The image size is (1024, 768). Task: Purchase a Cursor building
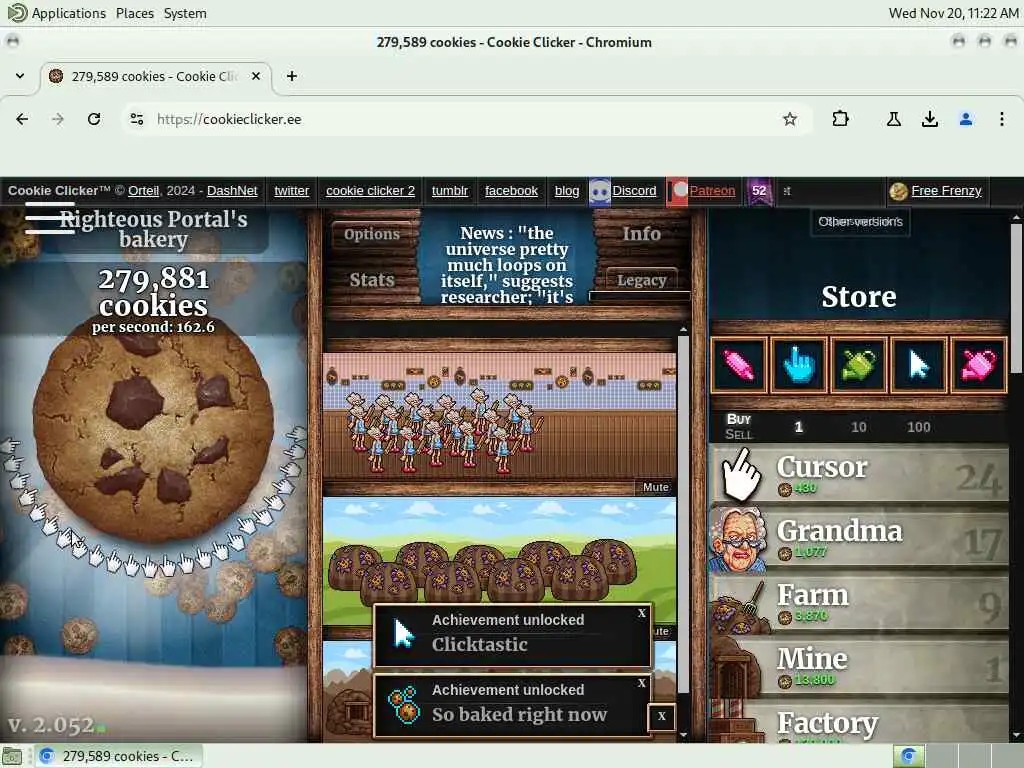pos(859,475)
